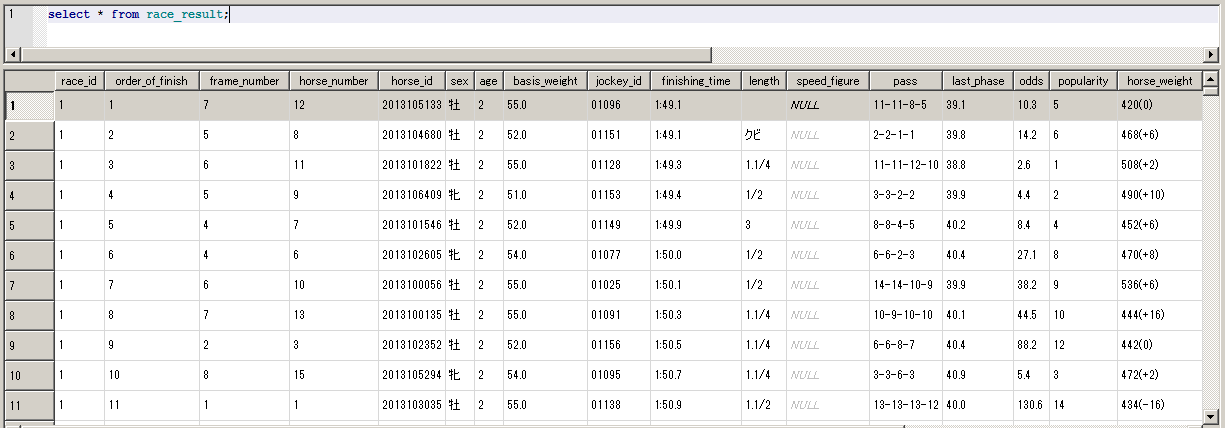Click horse_id cell 2013106409
The image size is (1225, 428).
pyautogui.click(x=411, y=195)
